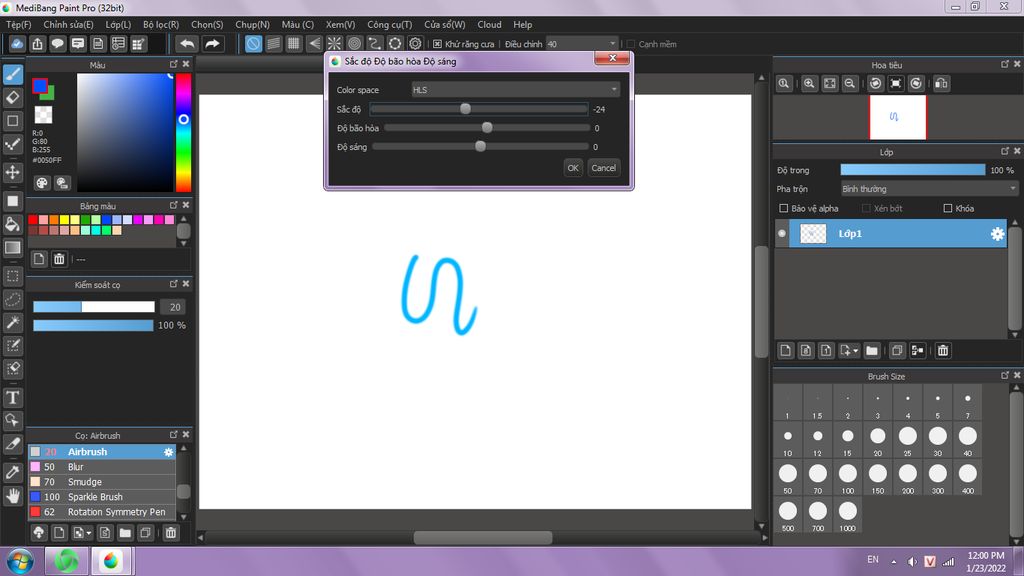Screen dimensions: 1024x576
Task: Click the taskbar volume icon
Action: (x=912, y=562)
